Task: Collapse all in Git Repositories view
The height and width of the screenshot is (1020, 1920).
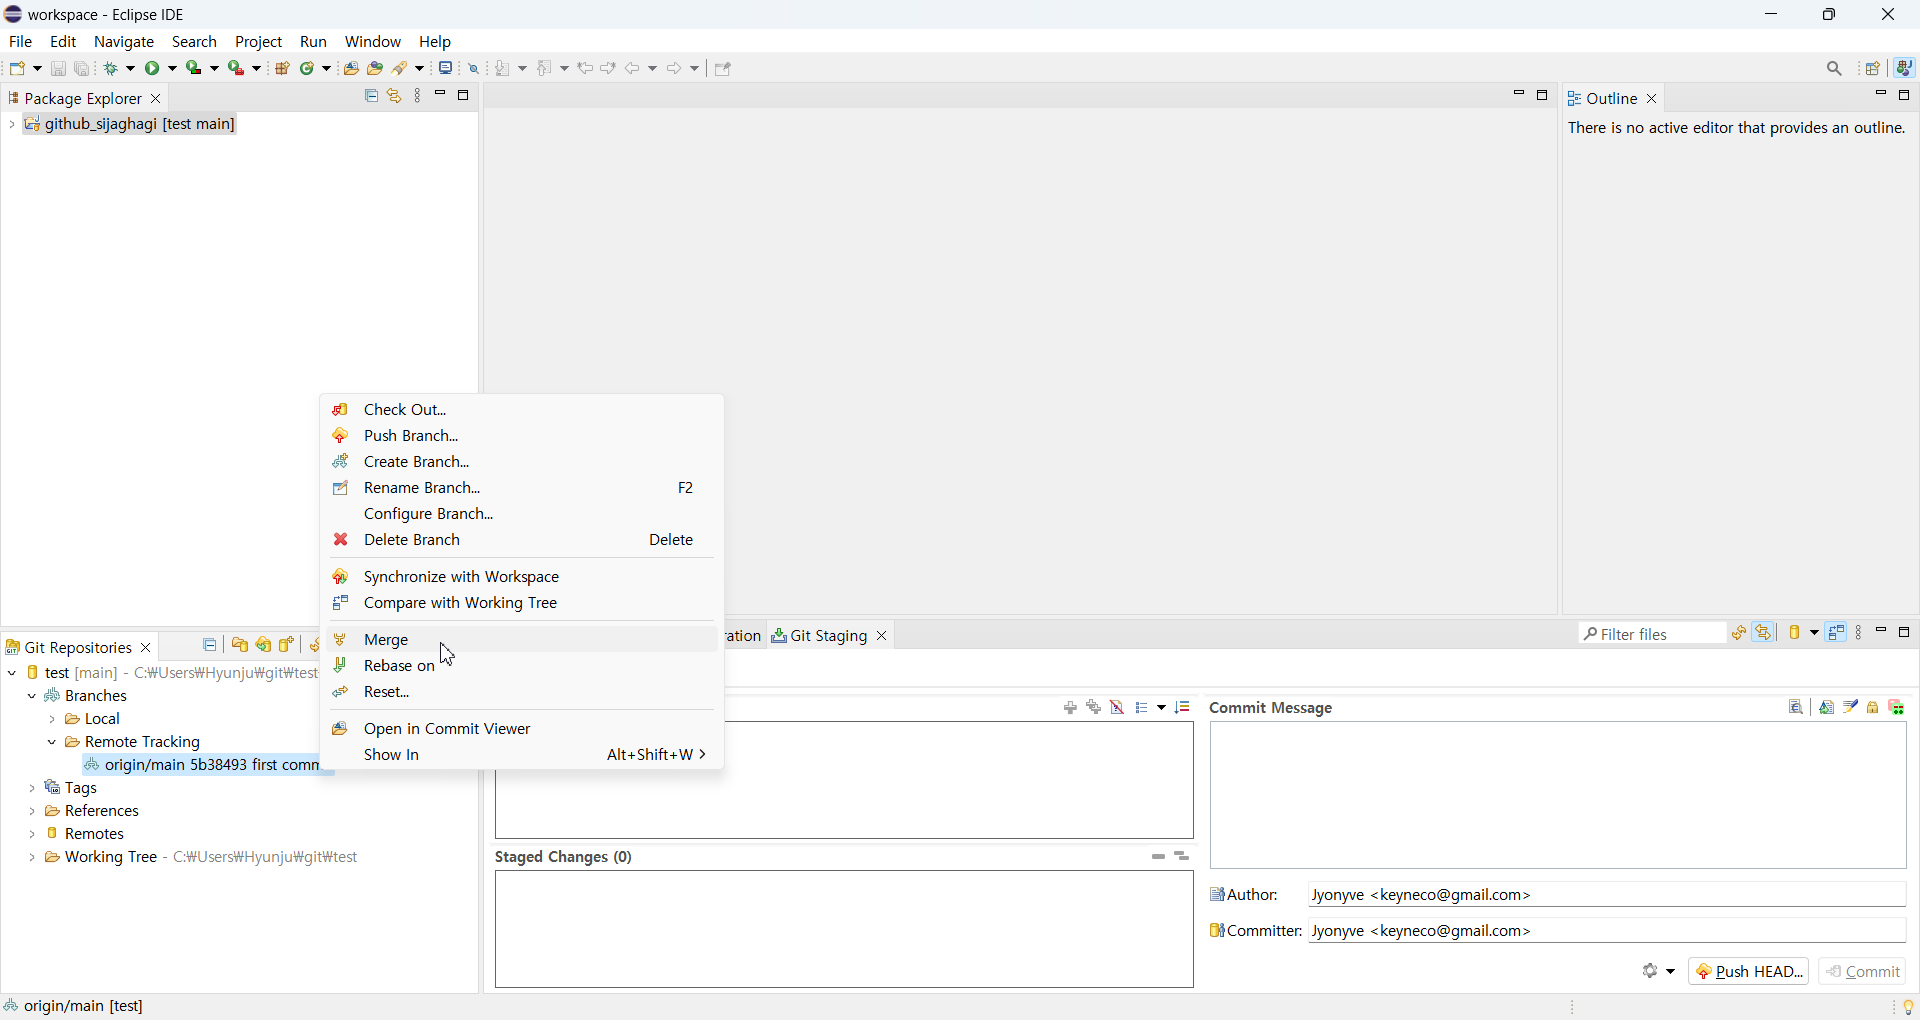Action: pos(210,645)
